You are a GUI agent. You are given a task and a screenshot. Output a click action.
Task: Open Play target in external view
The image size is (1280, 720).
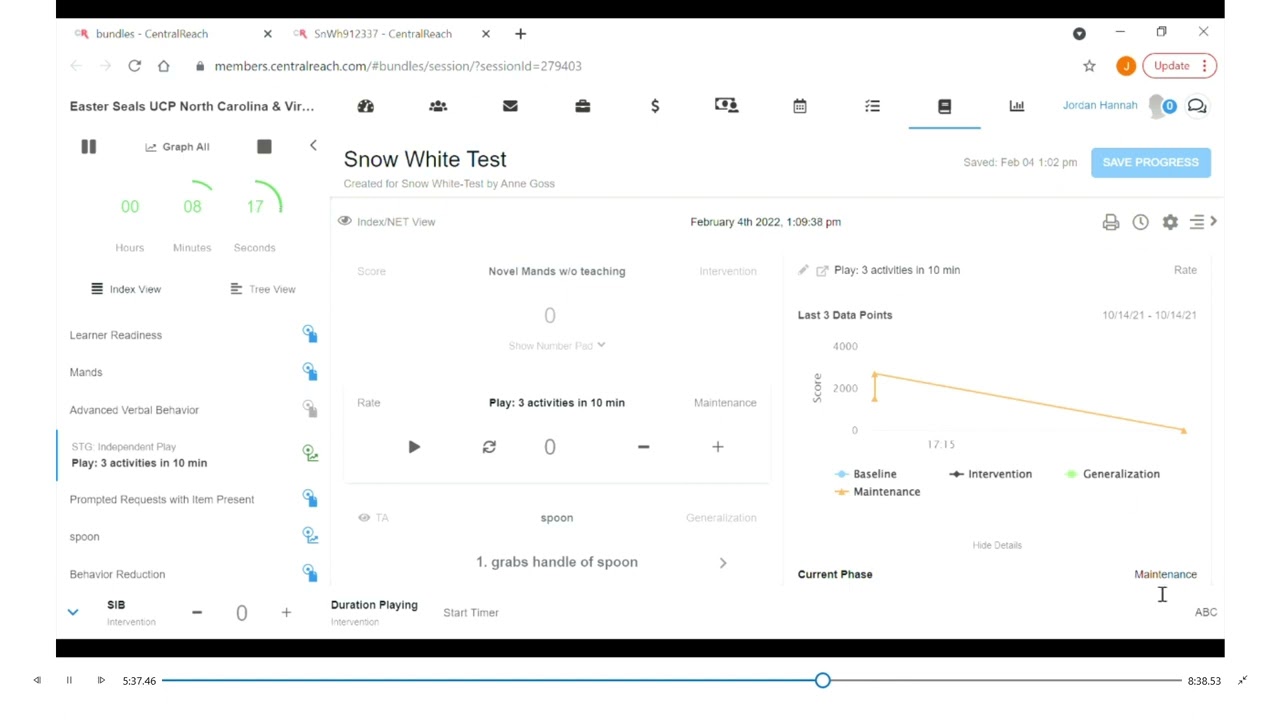[x=822, y=270]
